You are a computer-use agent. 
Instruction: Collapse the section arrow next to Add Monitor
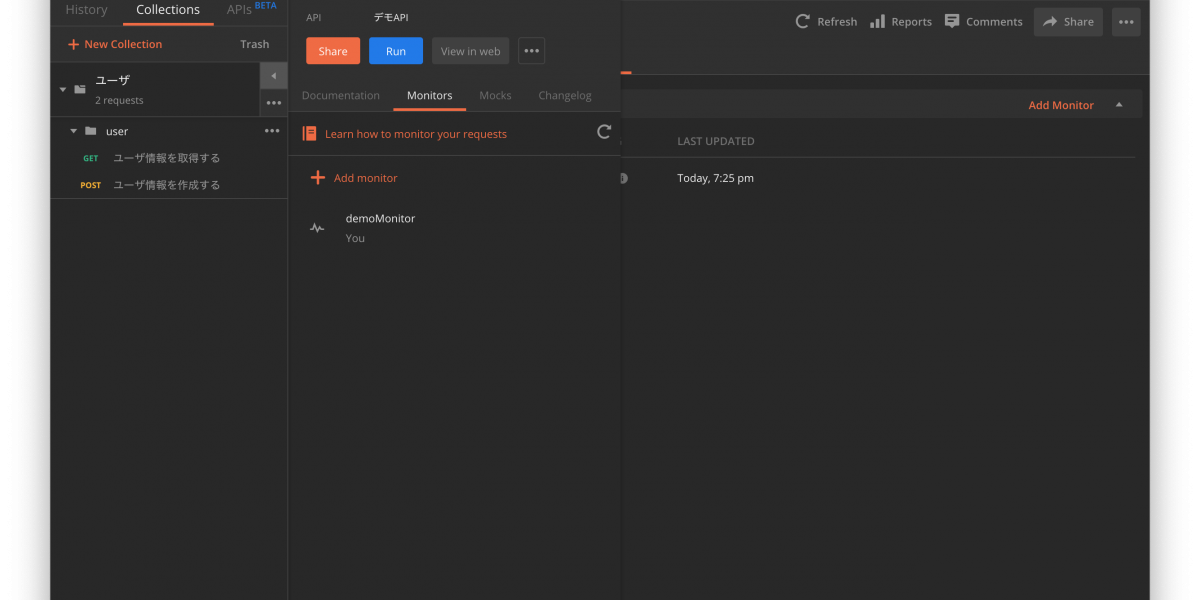(x=1119, y=105)
